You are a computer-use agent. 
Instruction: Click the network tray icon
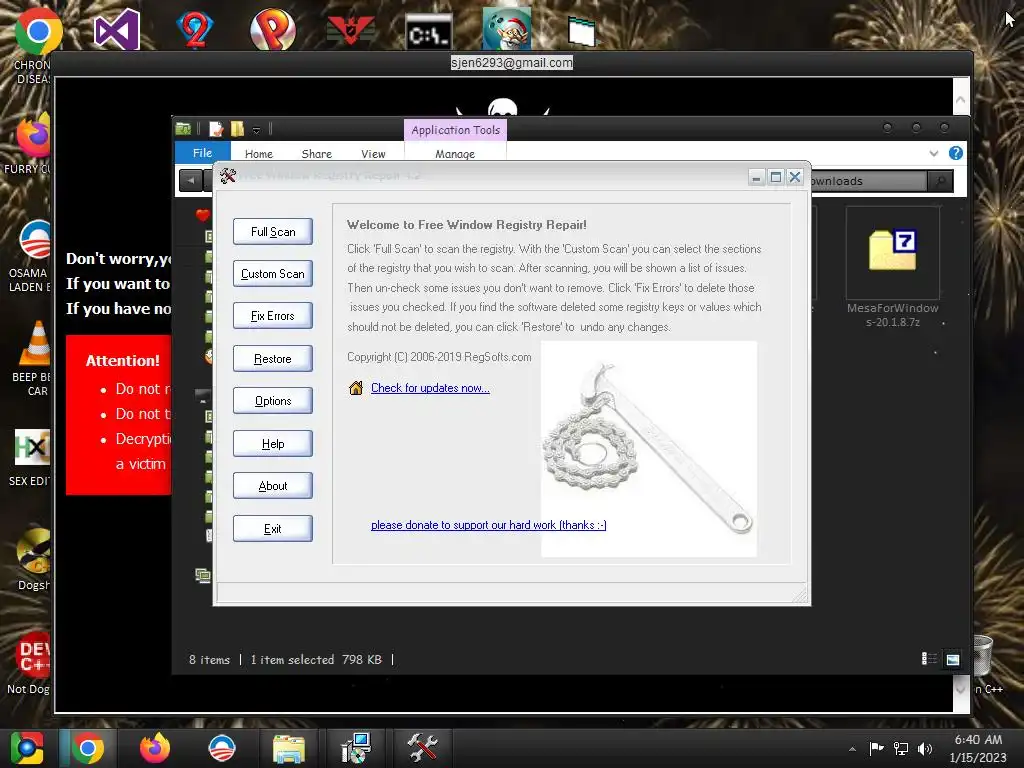click(x=901, y=748)
